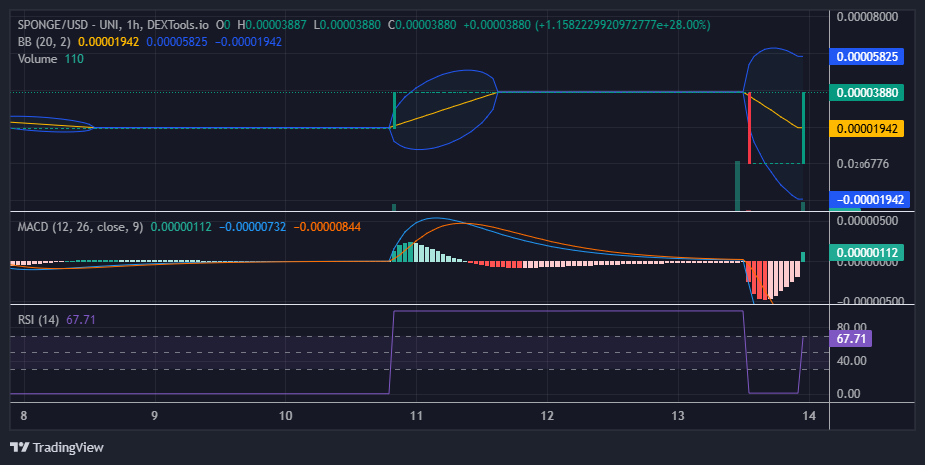Click the blue -0.00001942 price tag
925x465 pixels.
pos(870,199)
